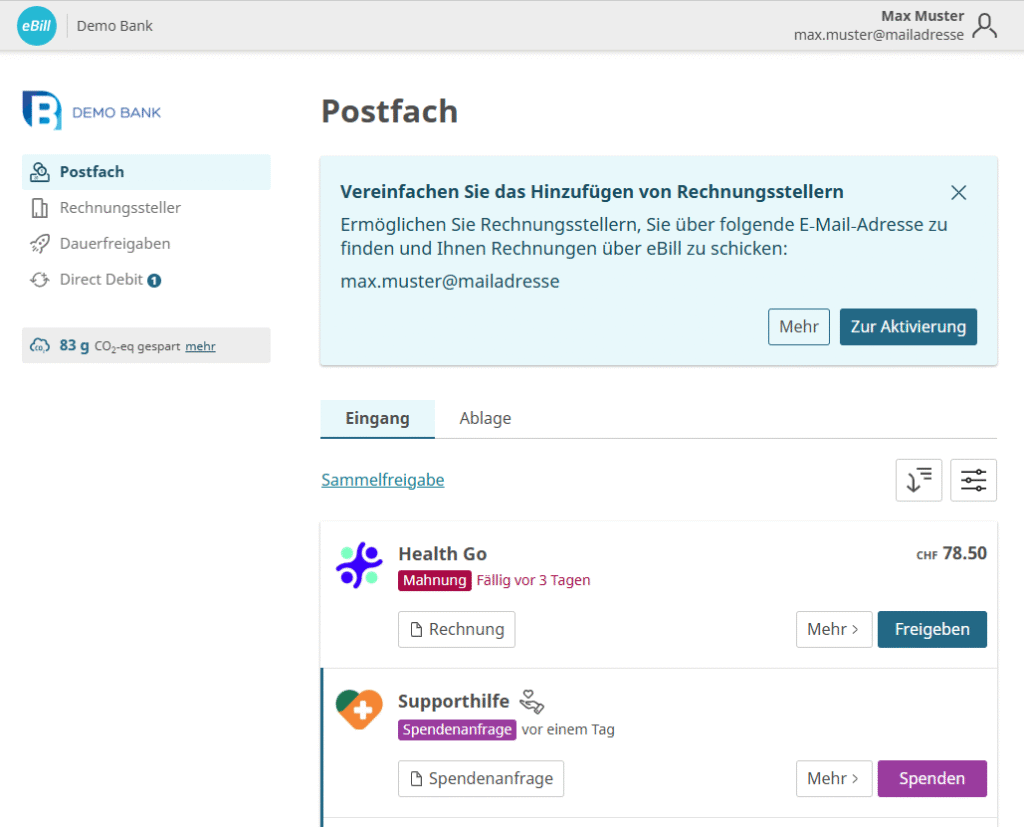Click the 83 g CO2-eq gespart text
The image size is (1024, 827).
(120, 346)
